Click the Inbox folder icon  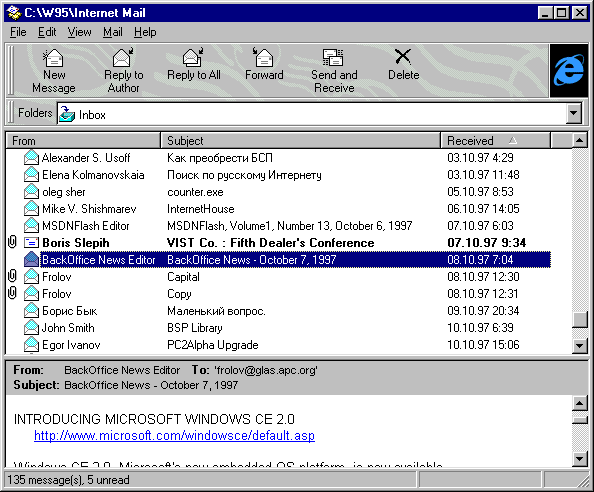(x=67, y=114)
